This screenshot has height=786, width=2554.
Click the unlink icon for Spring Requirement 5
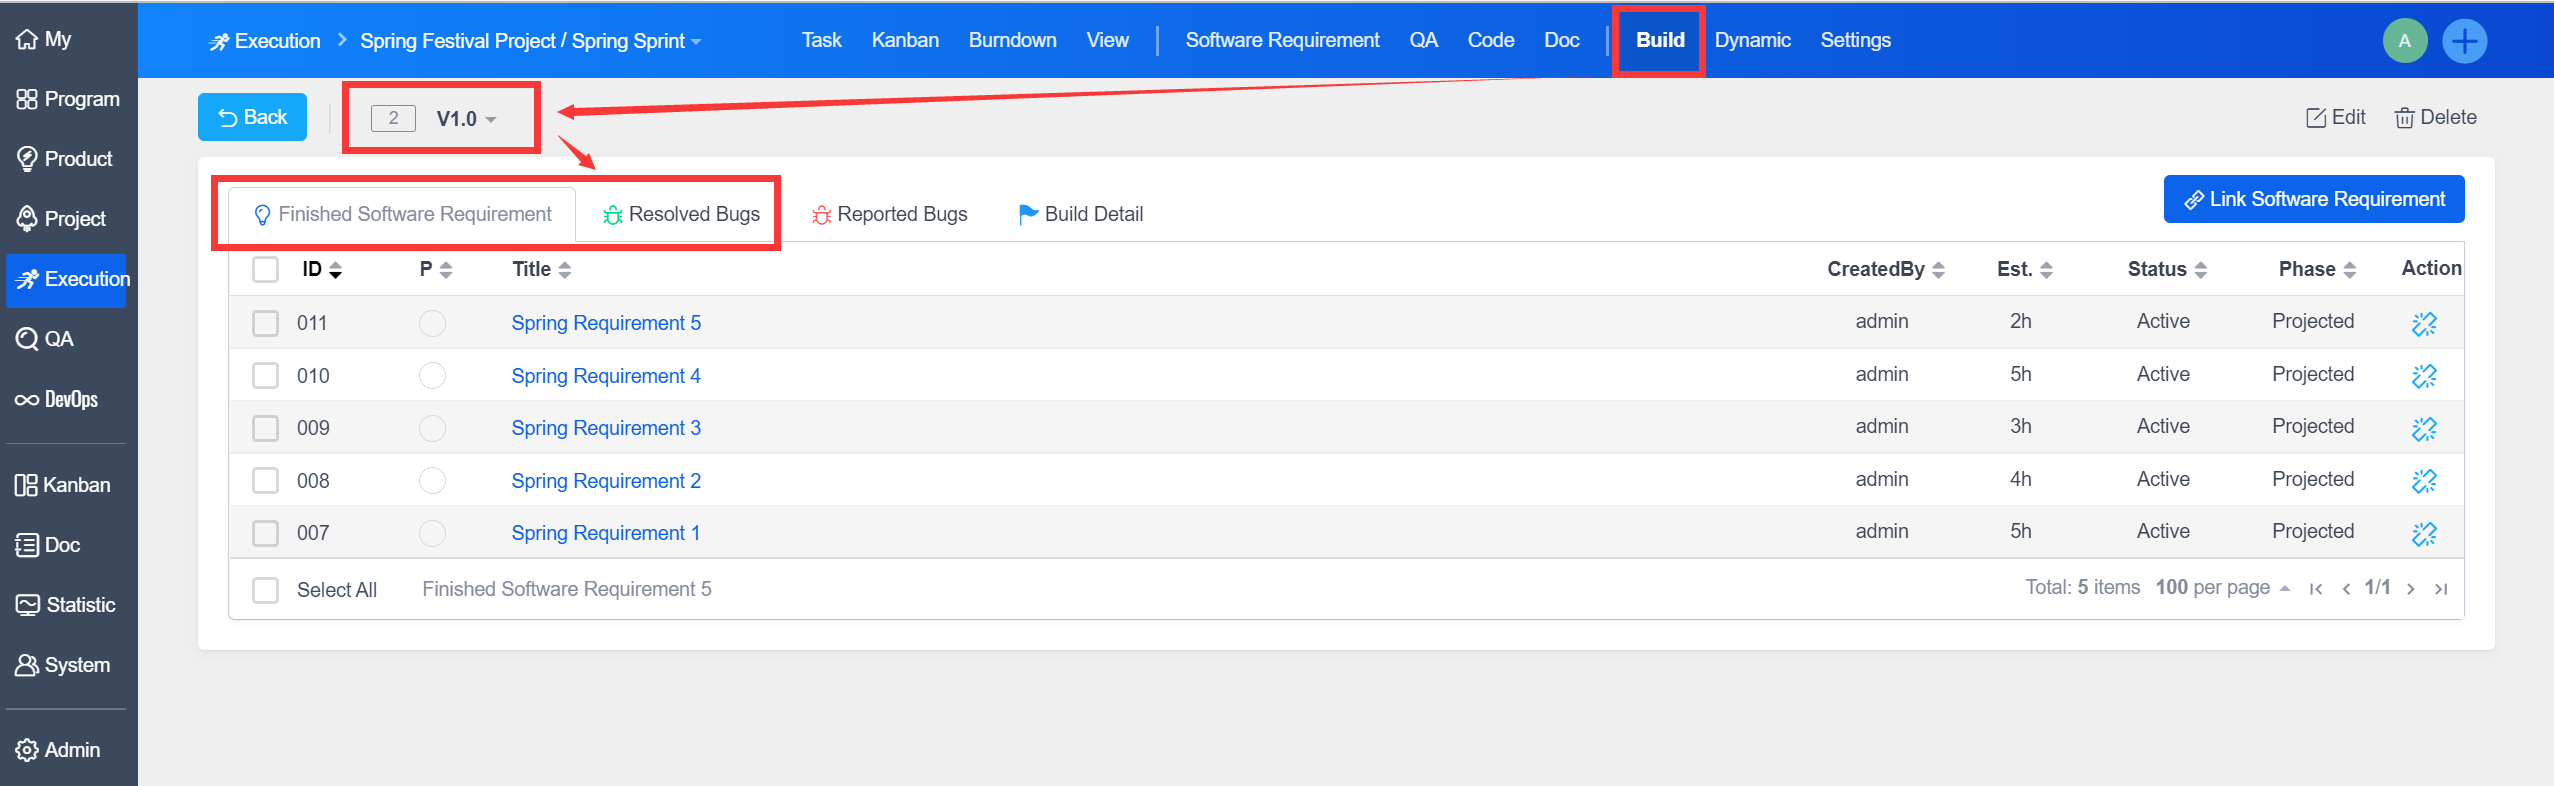2423,323
